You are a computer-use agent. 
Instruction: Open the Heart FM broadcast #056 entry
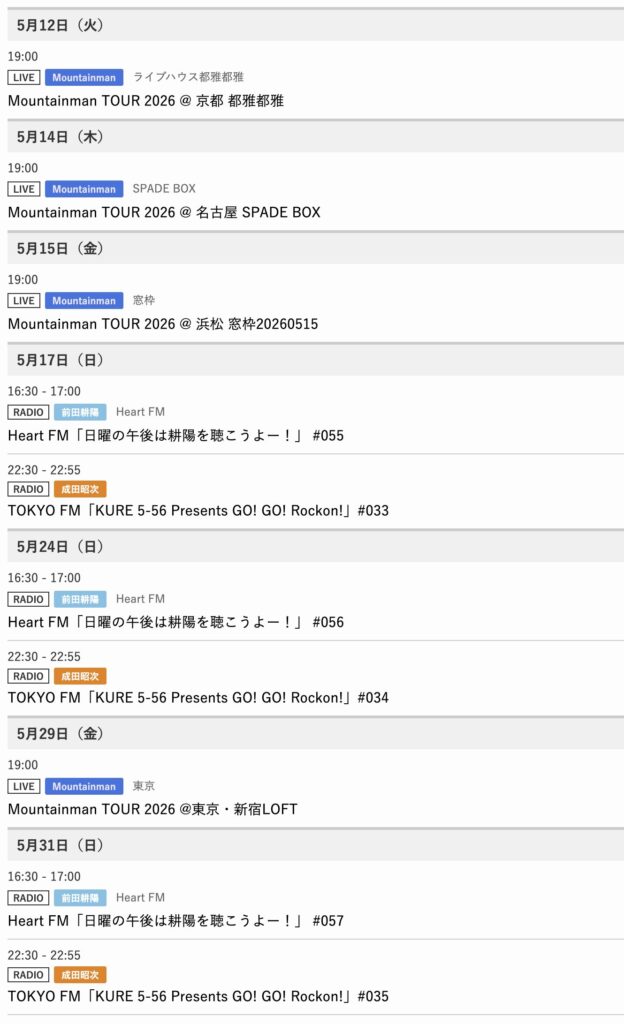[x=176, y=622]
